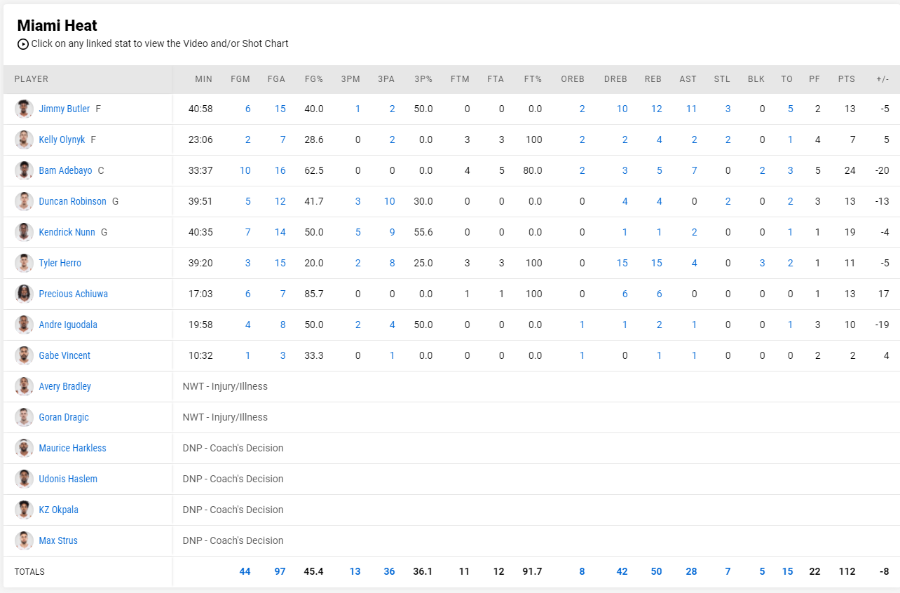This screenshot has height=593, width=900.
Task: Click Avery Bradley's NWT - Injury/Illness status
Action: click(x=225, y=386)
